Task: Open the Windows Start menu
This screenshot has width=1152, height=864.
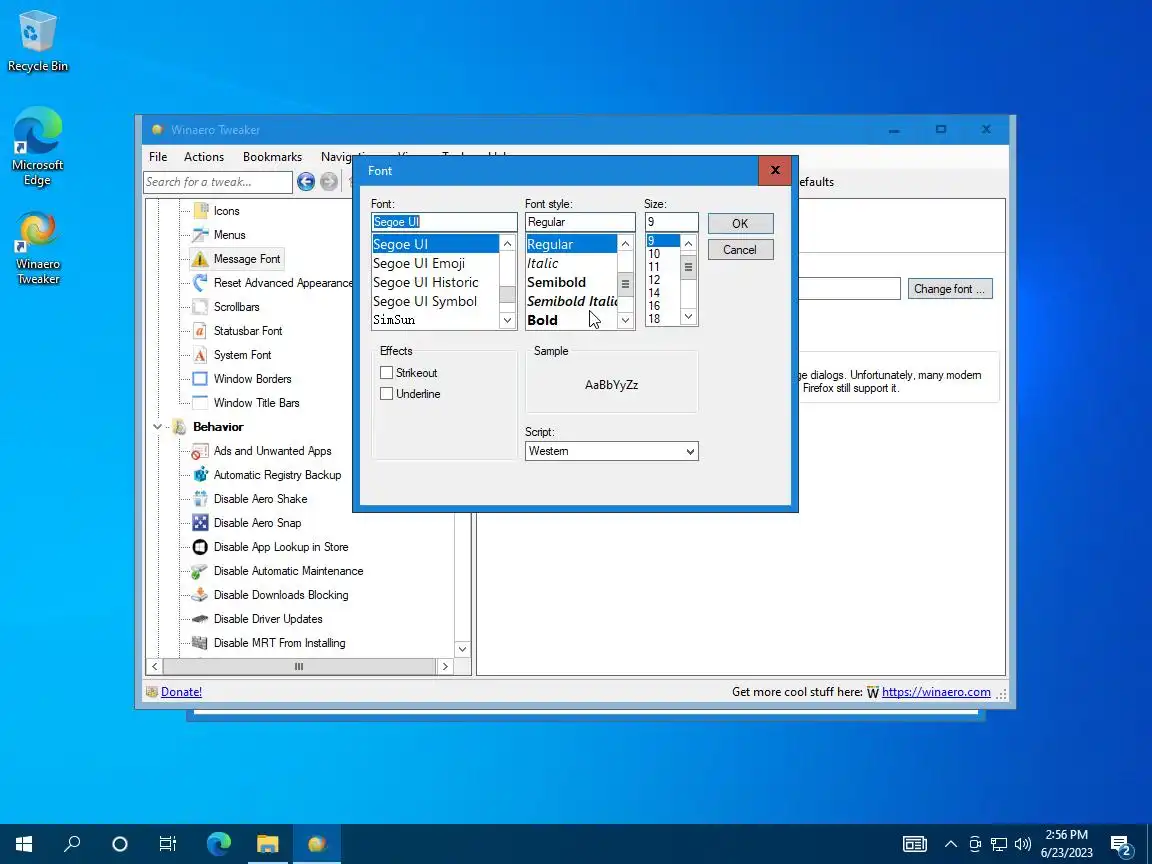Action: click(24, 843)
